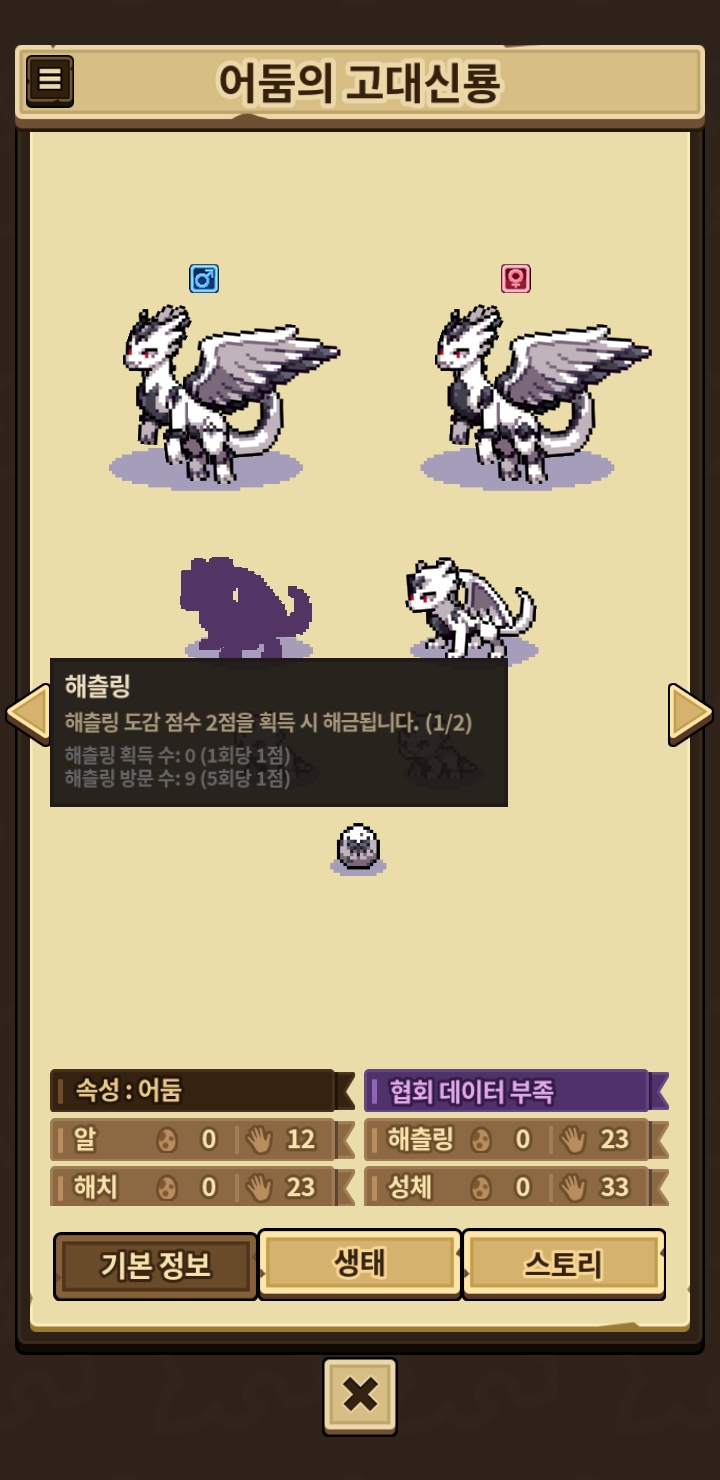Select the female adult dragon sprite
The height and width of the screenshot is (1480, 720).
pos(534,395)
